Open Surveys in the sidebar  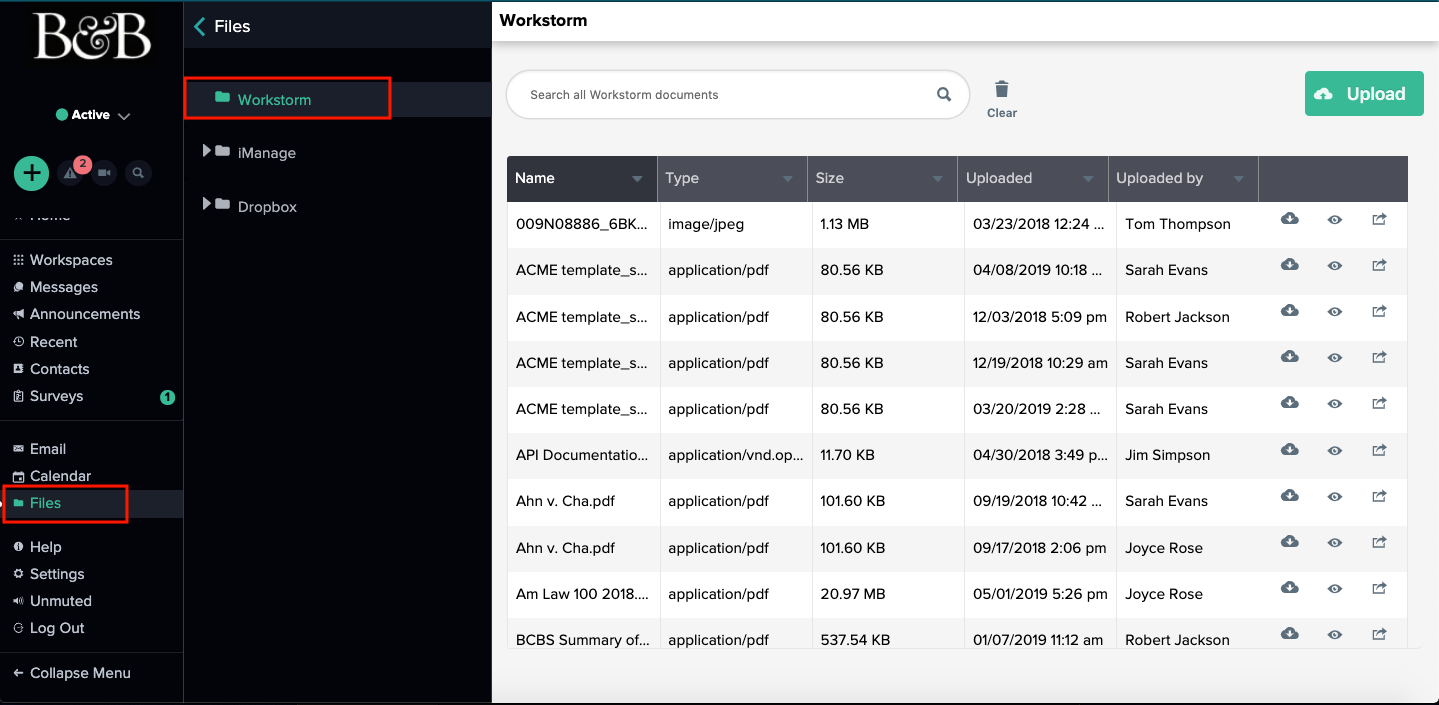tap(48, 396)
